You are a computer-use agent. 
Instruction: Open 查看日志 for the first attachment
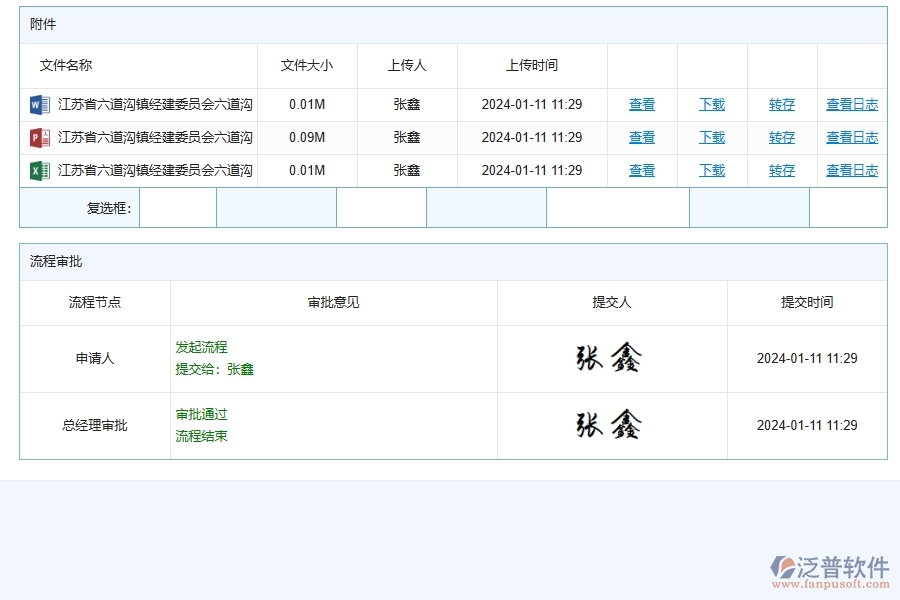(x=852, y=104)
